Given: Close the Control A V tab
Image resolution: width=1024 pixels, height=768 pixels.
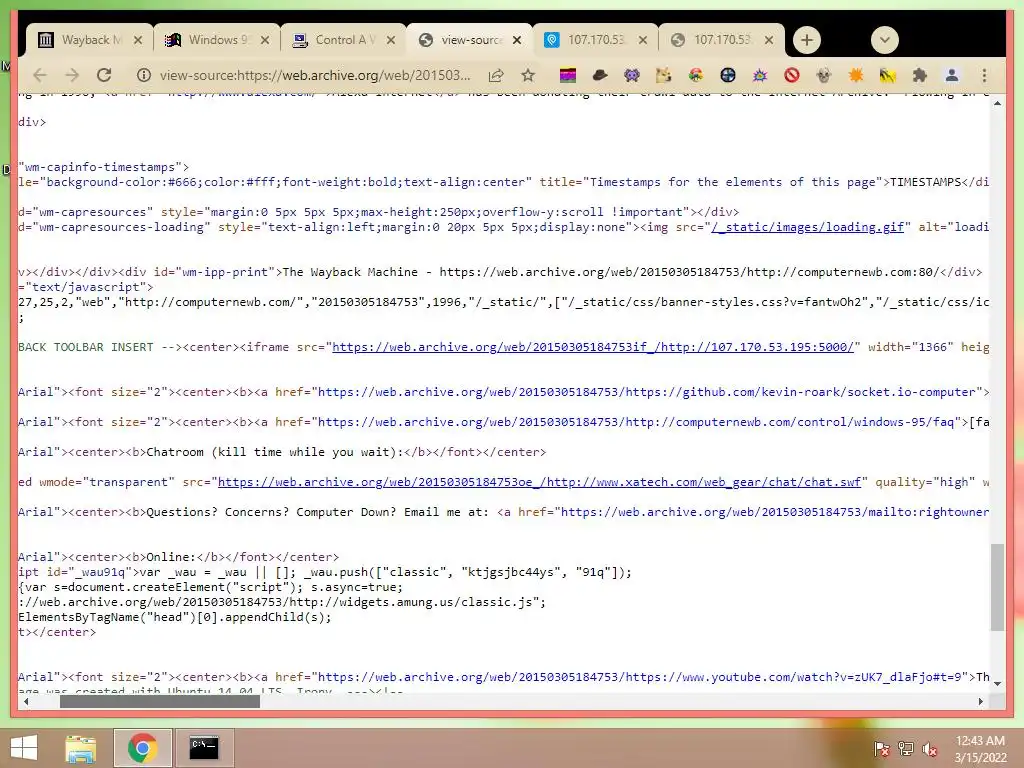Looking at the screenshot, I should point(391,40).
